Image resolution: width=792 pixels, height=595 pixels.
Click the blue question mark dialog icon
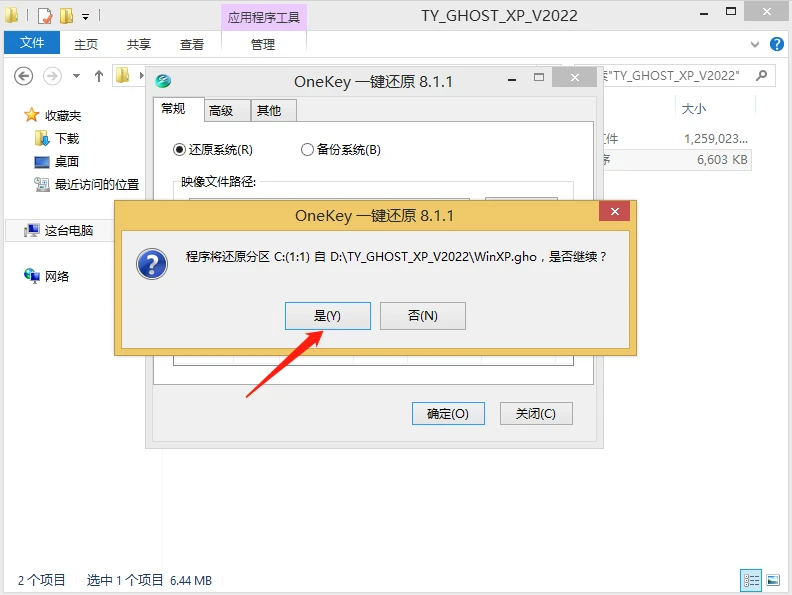[x=152, y=264]
